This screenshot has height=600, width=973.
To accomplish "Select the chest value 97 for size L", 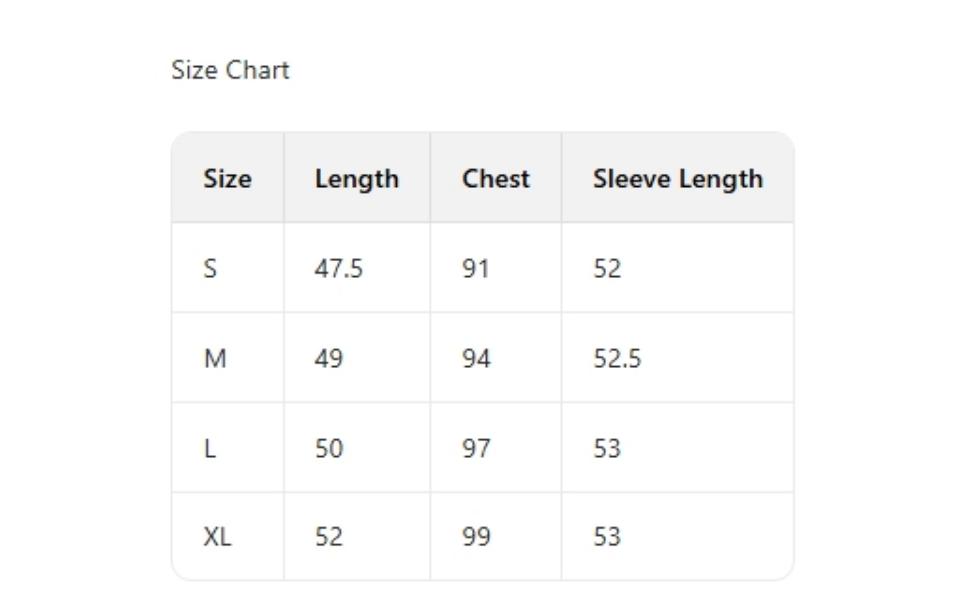I will click(x=476, y=448).
